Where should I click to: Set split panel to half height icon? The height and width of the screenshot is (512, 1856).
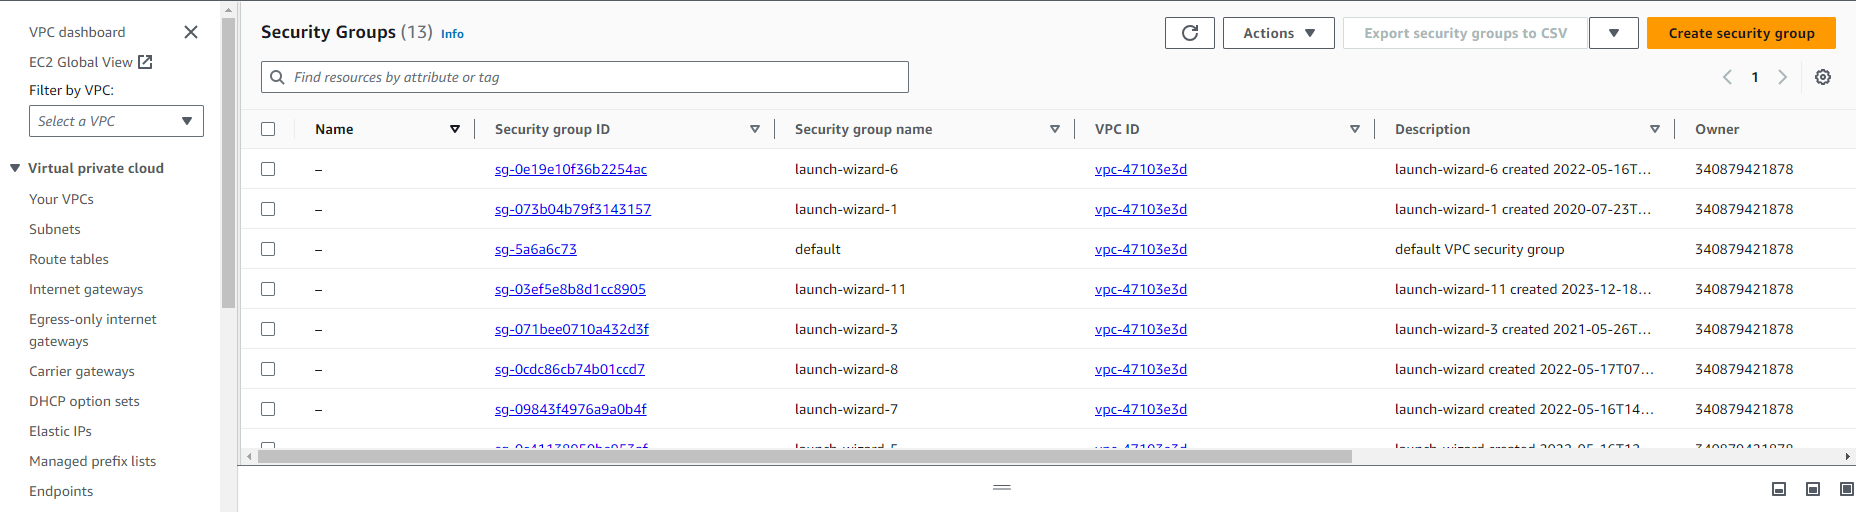coord(1813,489)
